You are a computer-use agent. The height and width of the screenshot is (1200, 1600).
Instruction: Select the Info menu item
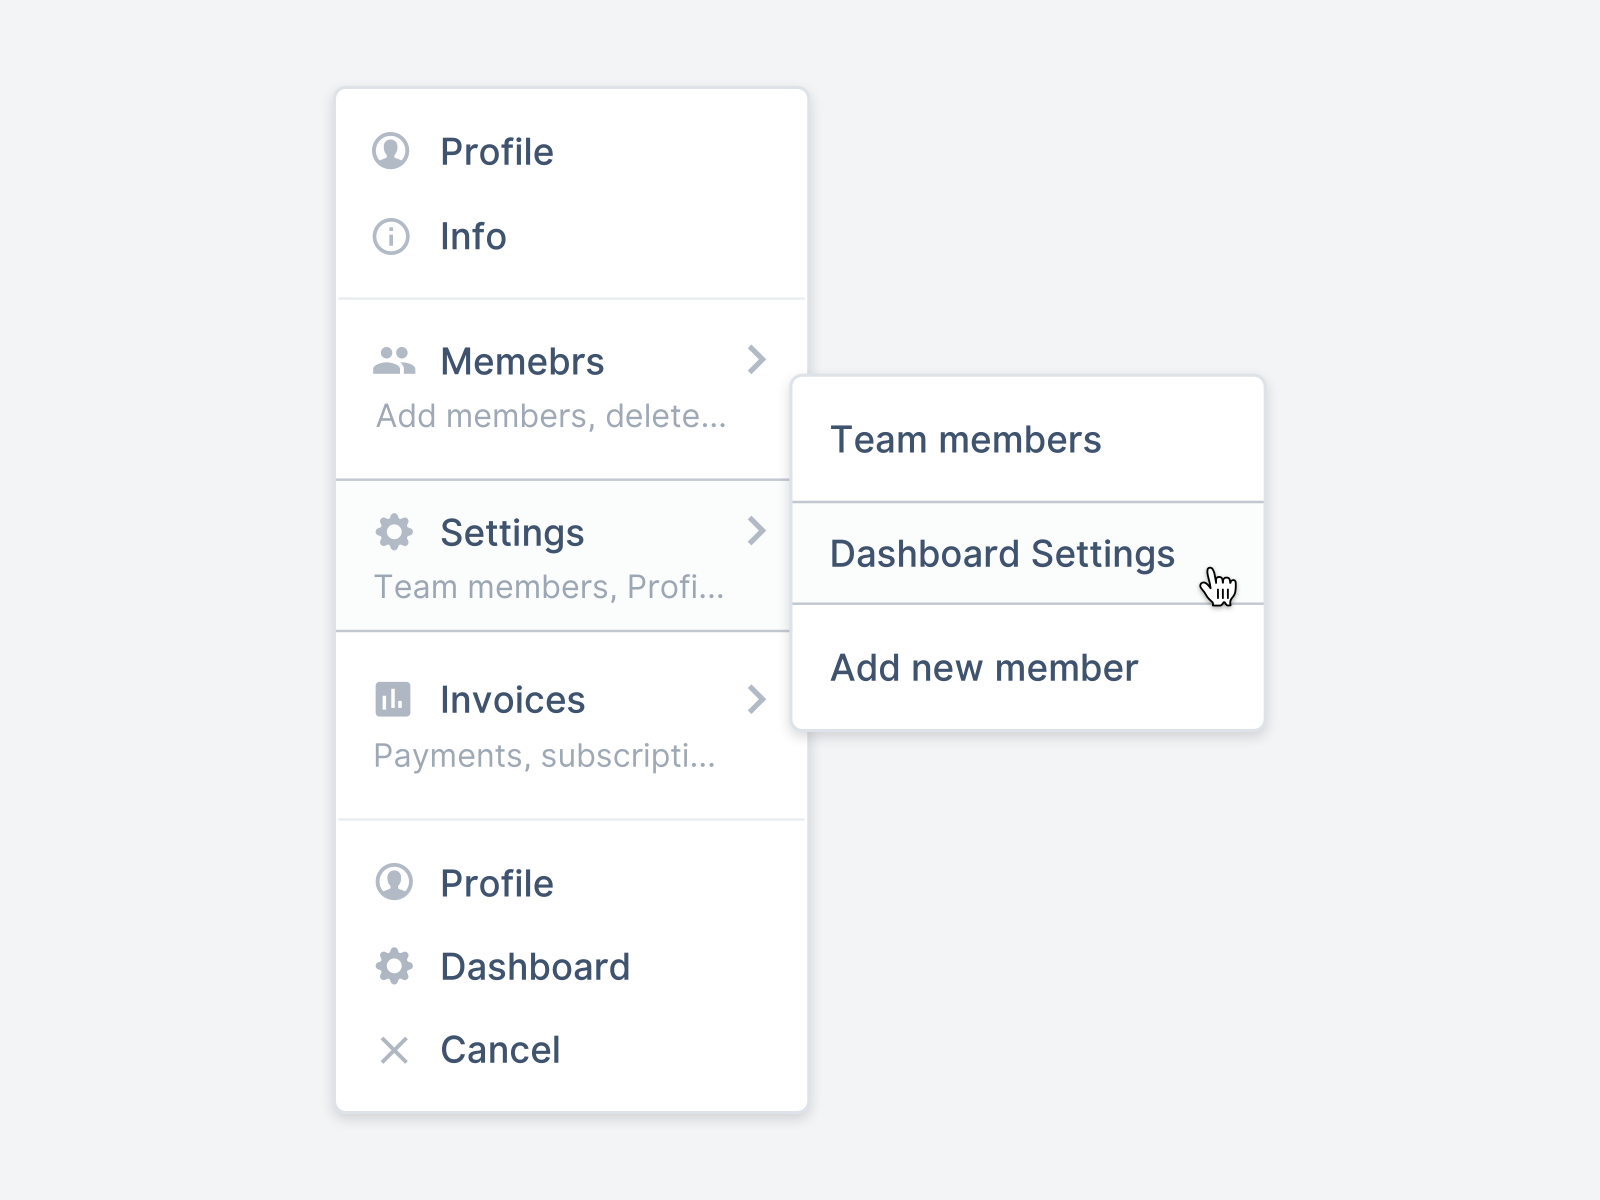point(472,237)
